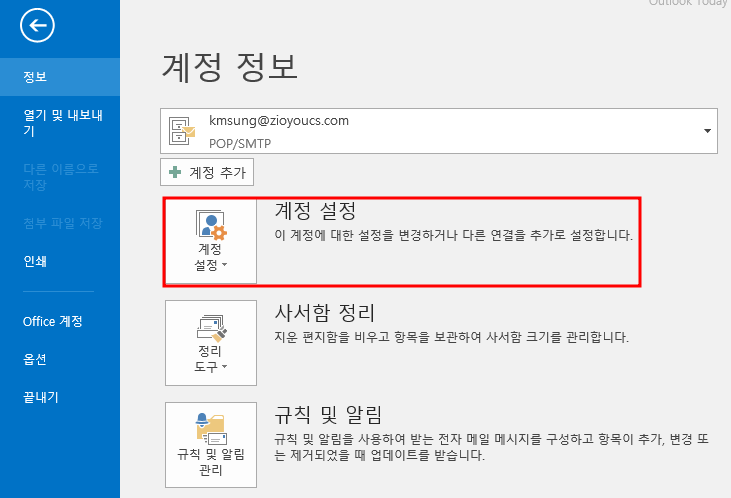The image size is (731, 498).
Task: Select the 정보 sidebar tab
Action: (x=60, y=77)
